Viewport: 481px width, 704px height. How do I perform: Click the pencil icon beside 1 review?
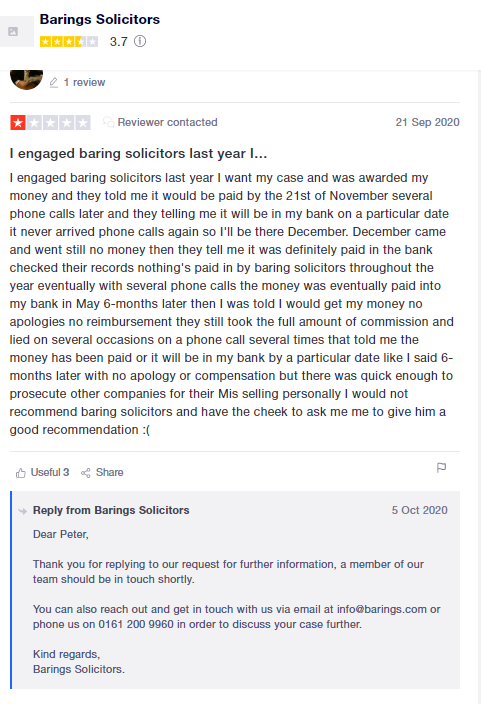(x=53, y=83)
